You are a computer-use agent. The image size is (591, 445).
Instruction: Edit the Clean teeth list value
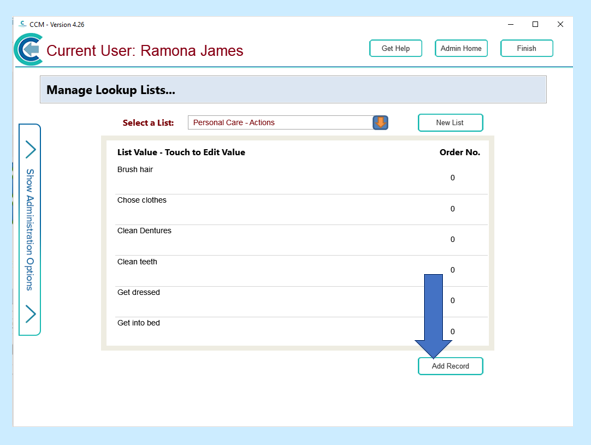click(x=137, y=261)
